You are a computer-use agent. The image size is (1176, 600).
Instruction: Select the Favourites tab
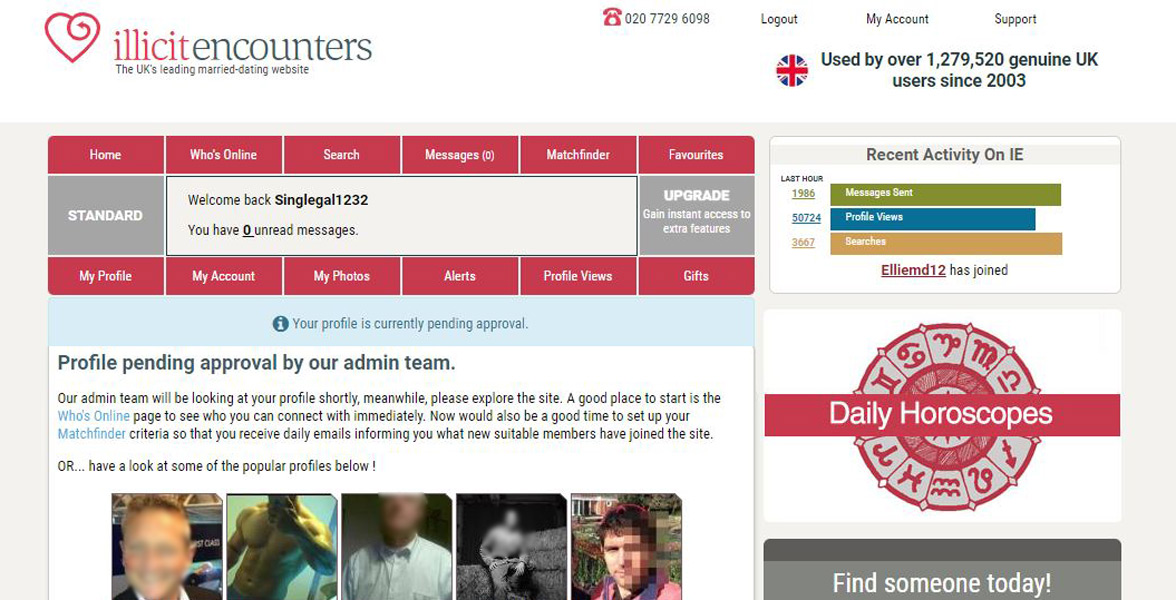[696, 154]
